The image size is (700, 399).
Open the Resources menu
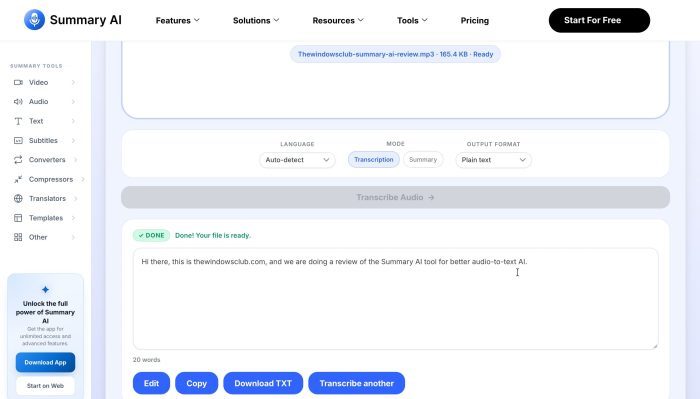pos(338,21)
